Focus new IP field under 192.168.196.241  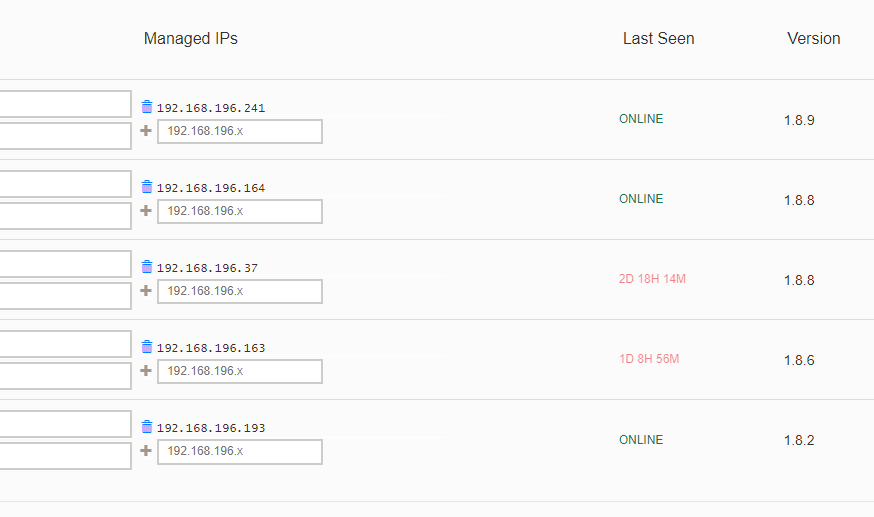click(x=240, y=131)
